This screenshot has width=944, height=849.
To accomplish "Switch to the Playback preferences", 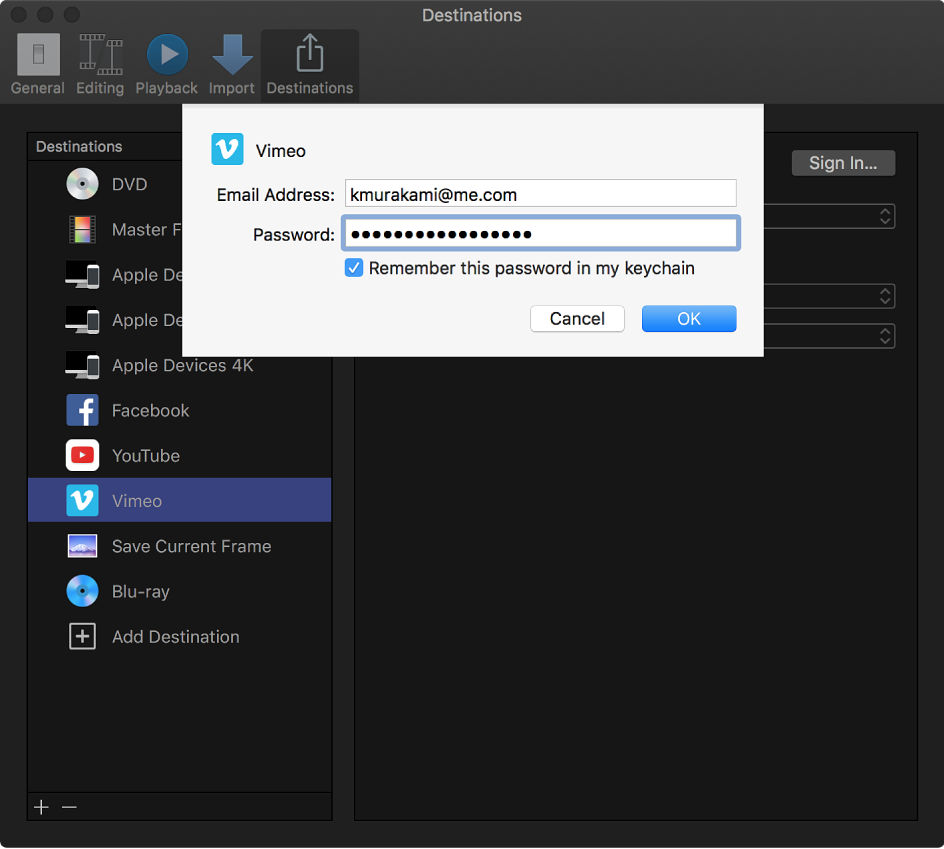I will click(167, 64).
